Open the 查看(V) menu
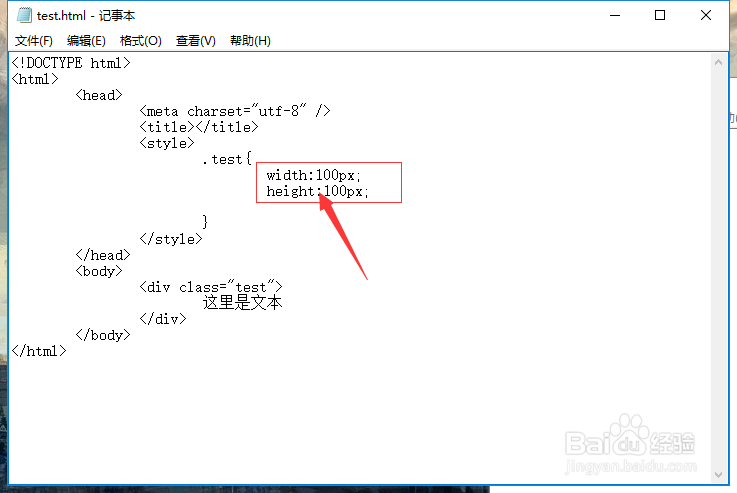The width and height of the screenshot is (737, 493). pyautogui.click(x=196, y=41)
